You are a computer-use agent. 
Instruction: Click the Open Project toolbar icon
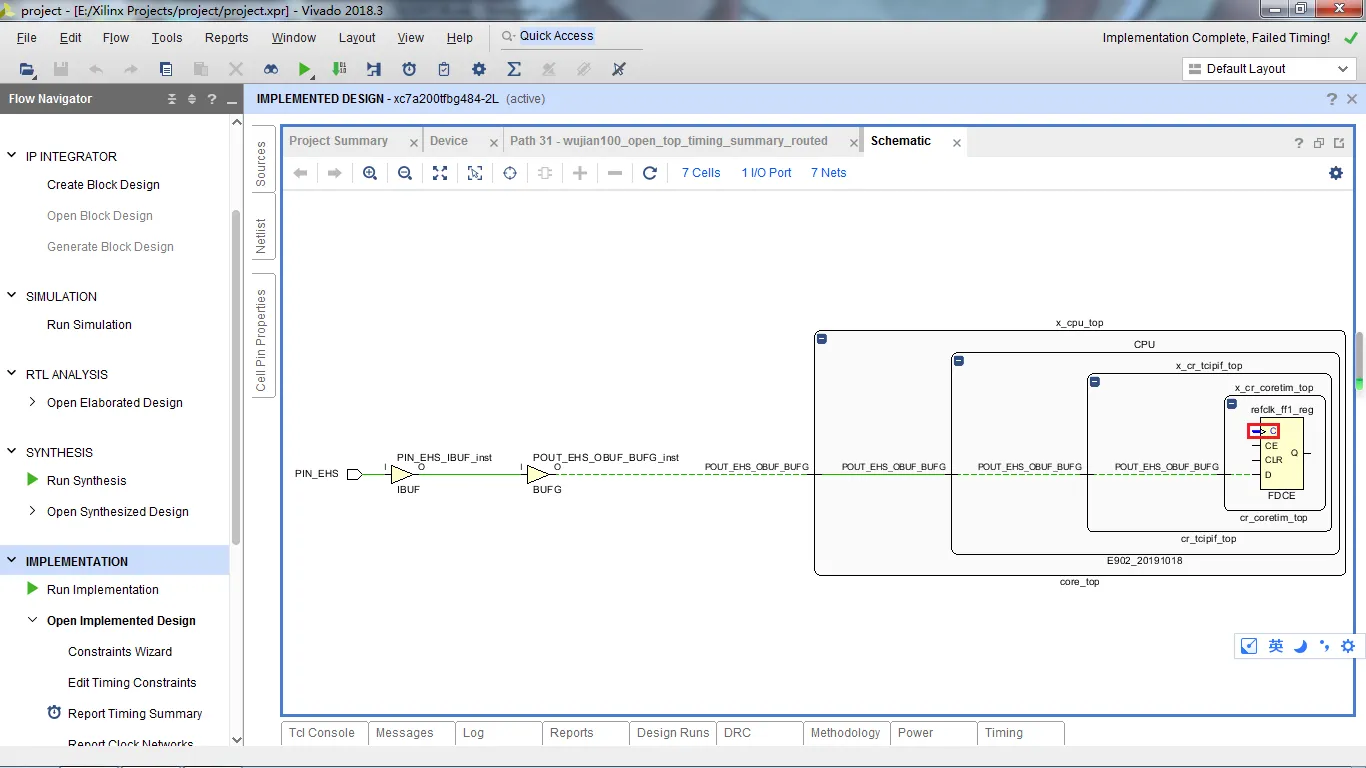27,69
